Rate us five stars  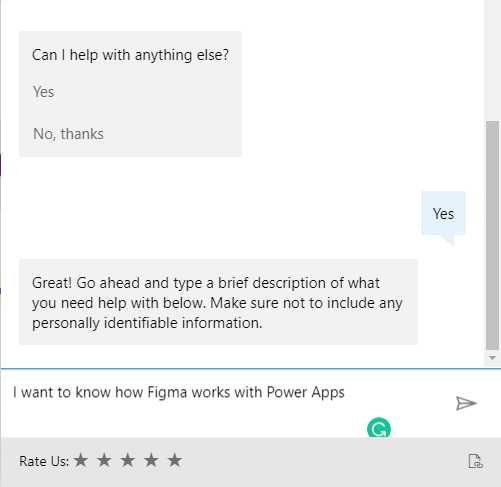click(x=175, y=460)
